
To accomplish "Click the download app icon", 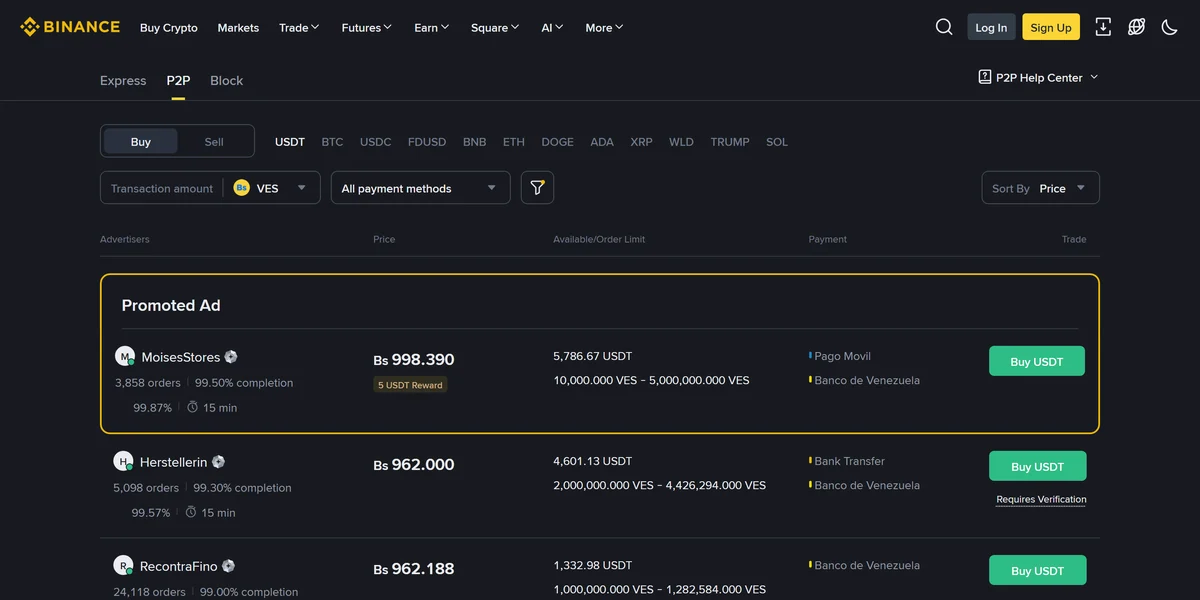I will pos(1103,27).
